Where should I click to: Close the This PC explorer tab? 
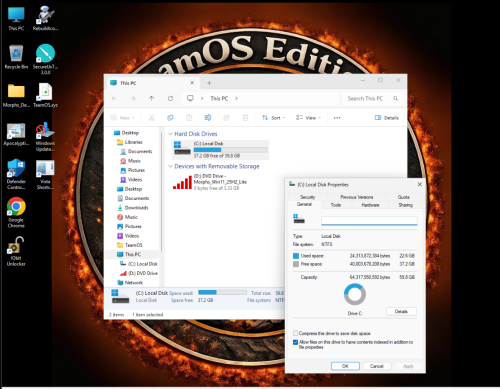(192, 83)
